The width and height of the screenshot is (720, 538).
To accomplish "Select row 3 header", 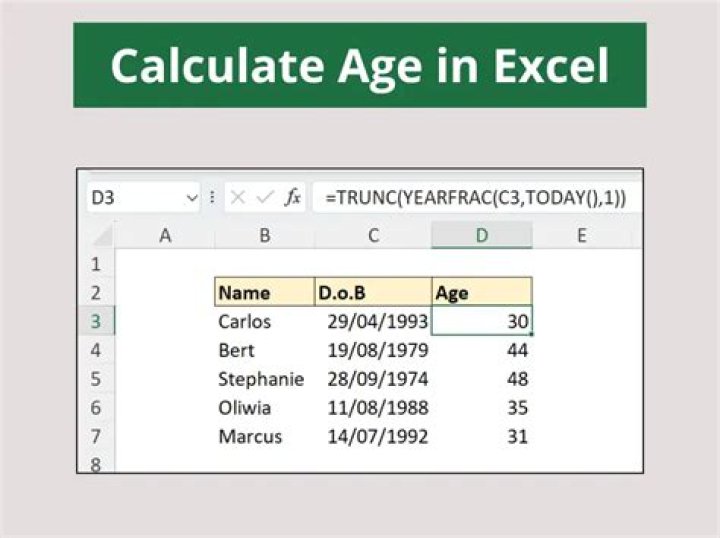I will (x=96, y=321).
